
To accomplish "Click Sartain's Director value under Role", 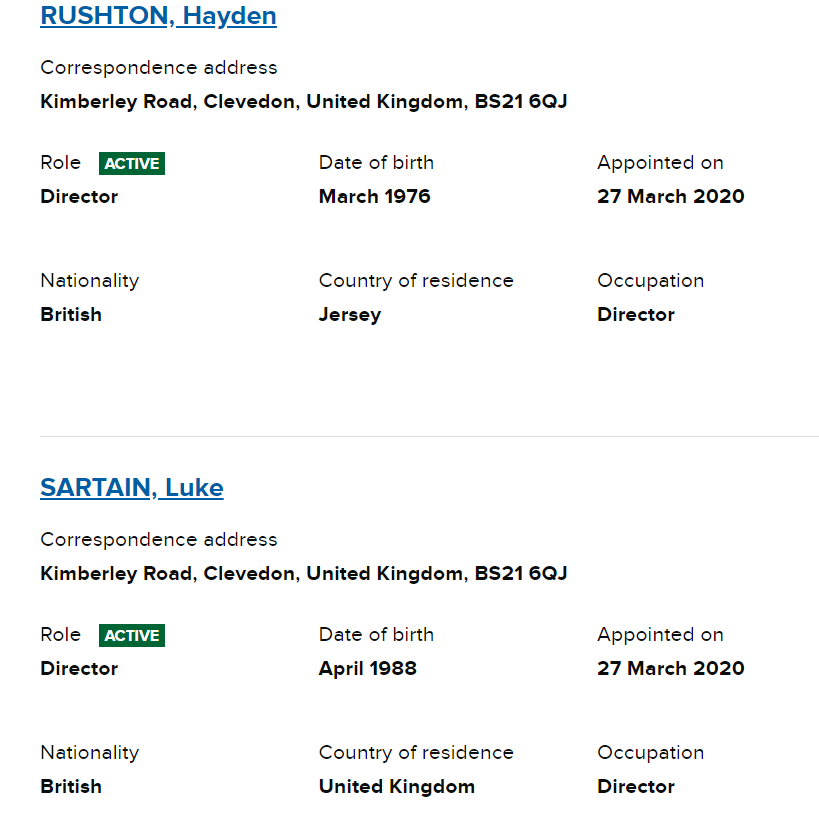I will tap(79, 669).
